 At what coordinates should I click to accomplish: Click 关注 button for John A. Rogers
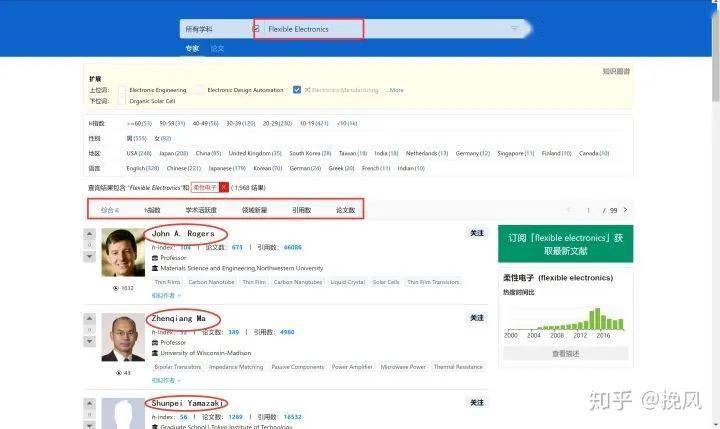tap(477, 233)
